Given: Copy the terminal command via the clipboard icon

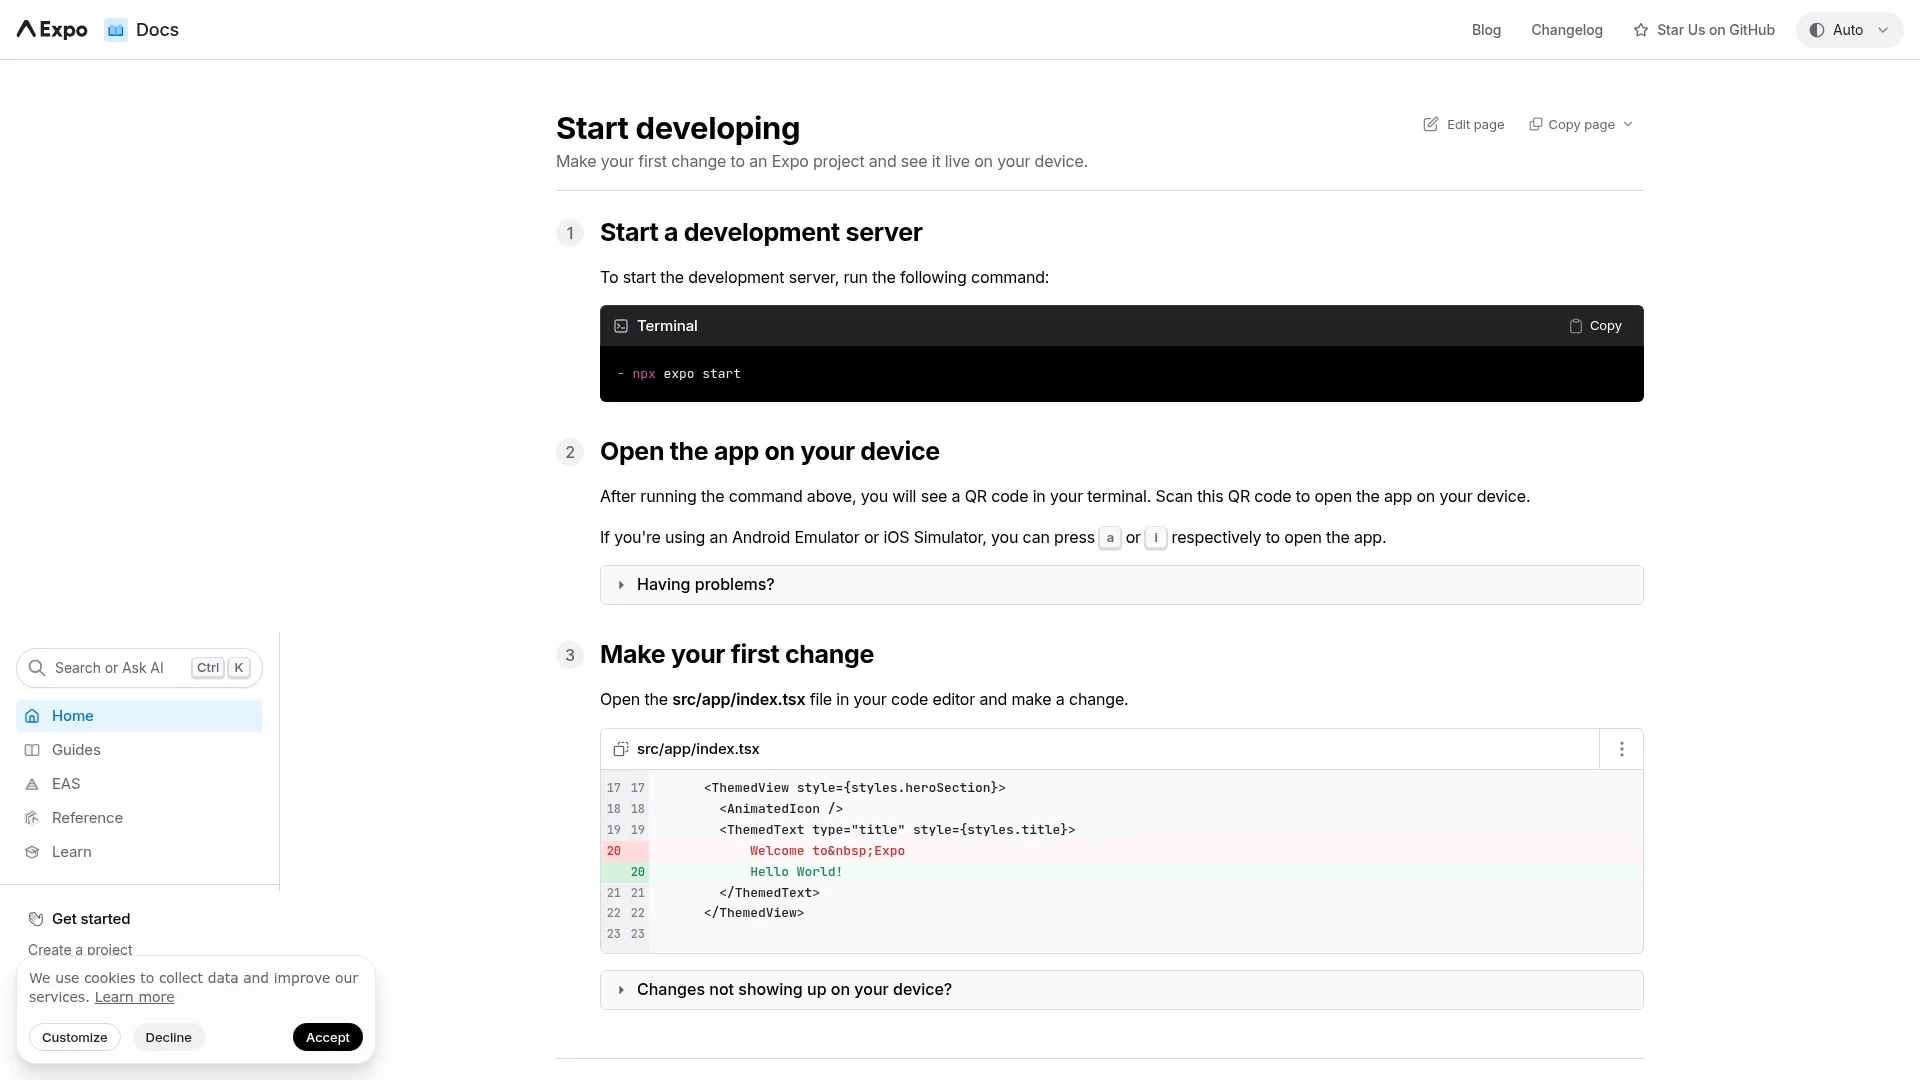Looking at the screenshot, I should click(1575, 325).
